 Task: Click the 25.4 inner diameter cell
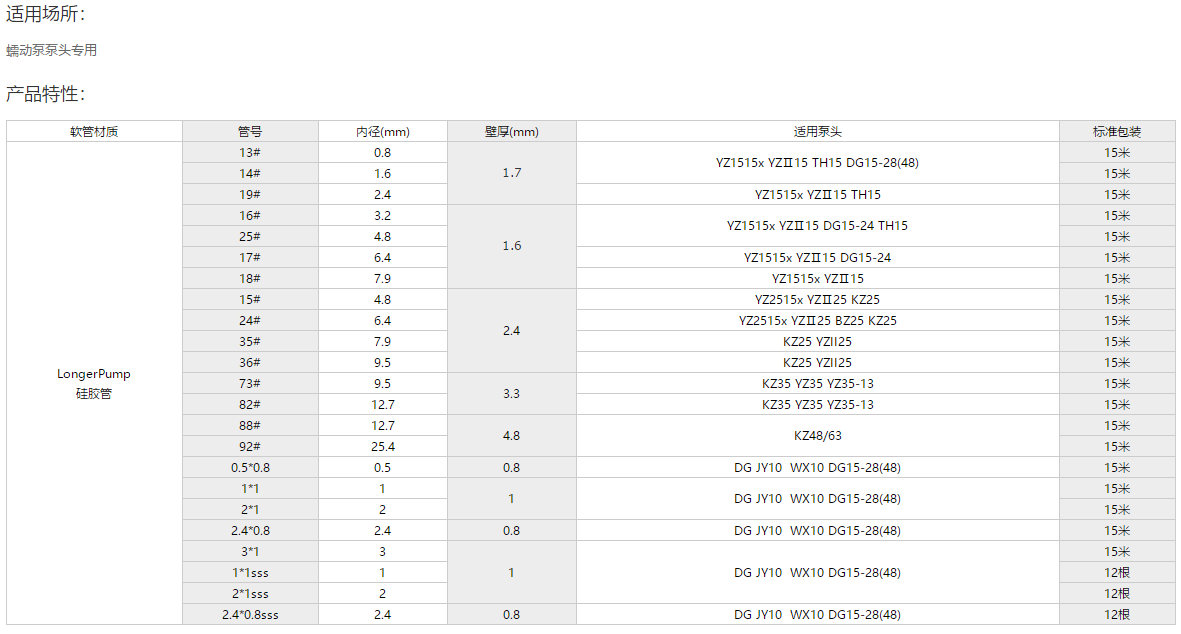[x=382, y=447]
